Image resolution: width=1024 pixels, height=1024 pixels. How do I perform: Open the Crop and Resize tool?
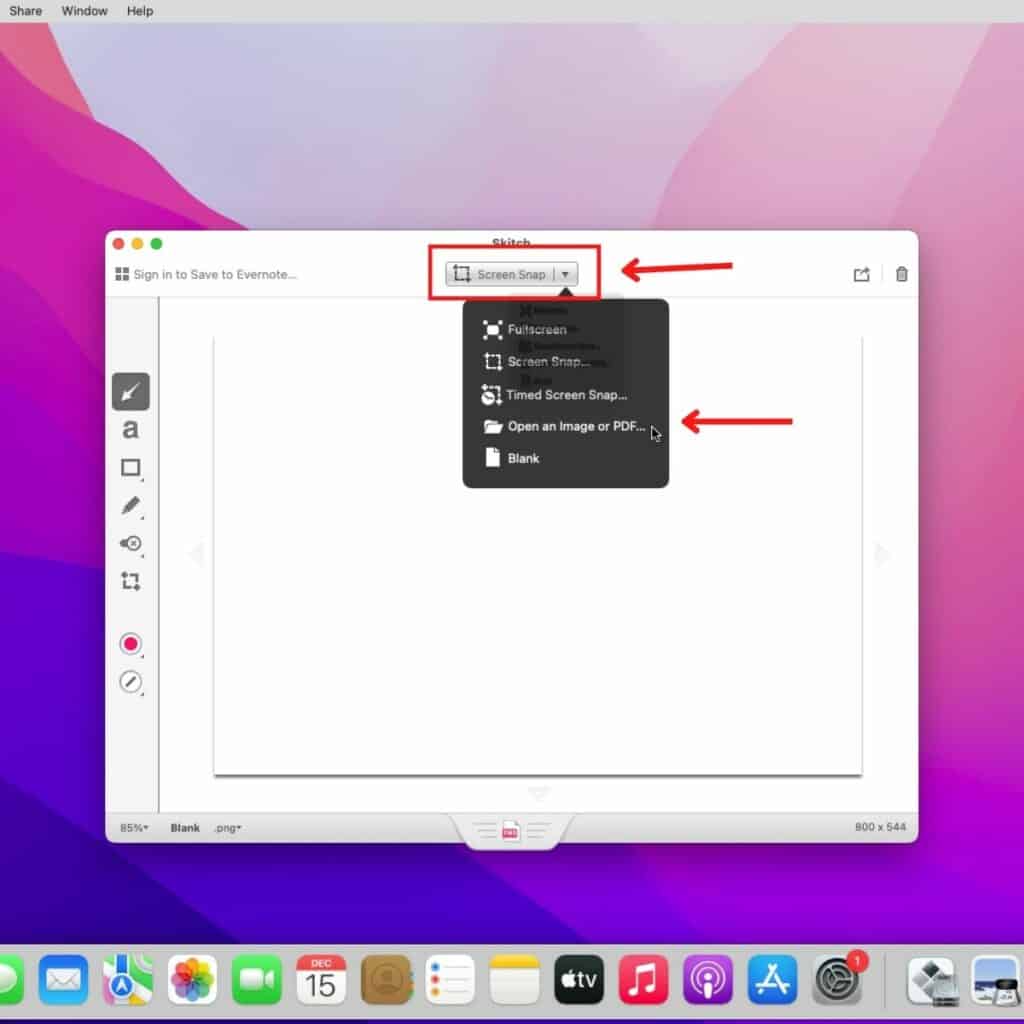131,581
